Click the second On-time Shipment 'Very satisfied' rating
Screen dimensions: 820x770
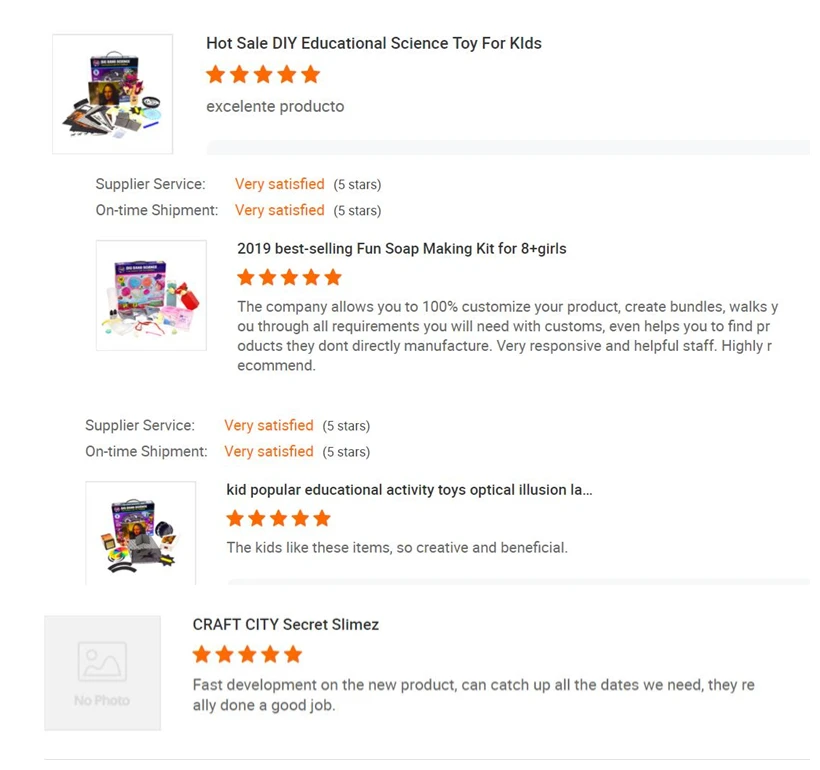click(x=268, y=451)
